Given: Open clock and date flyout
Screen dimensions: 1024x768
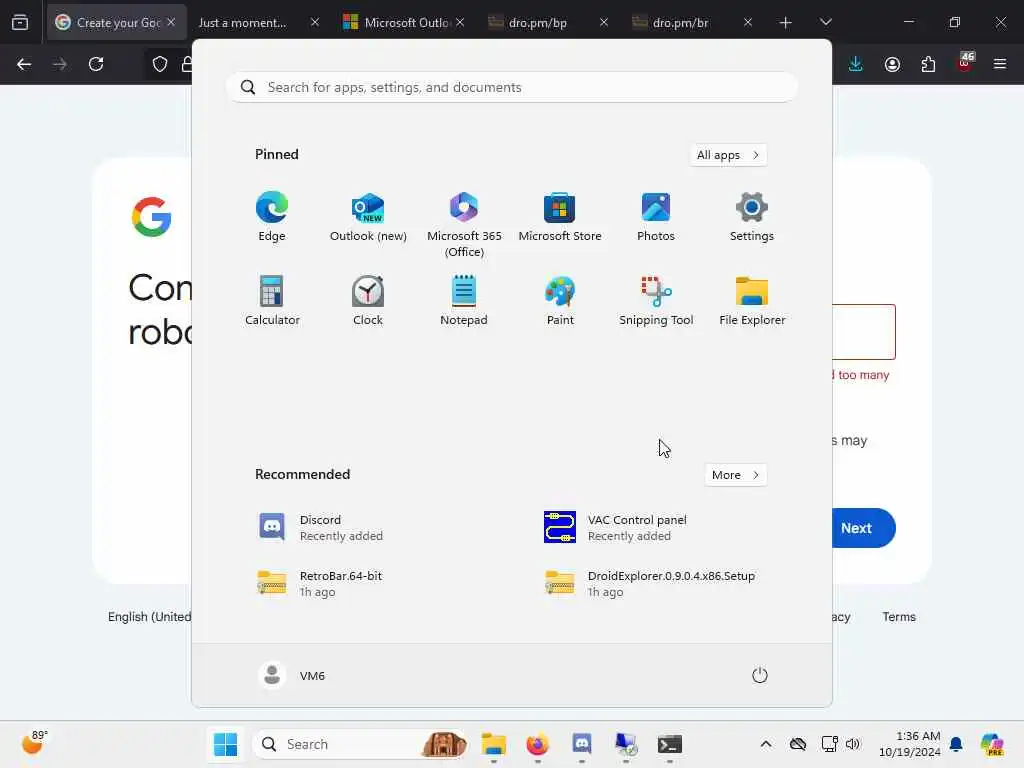Looking at the screenshot, I should (910, 744).
